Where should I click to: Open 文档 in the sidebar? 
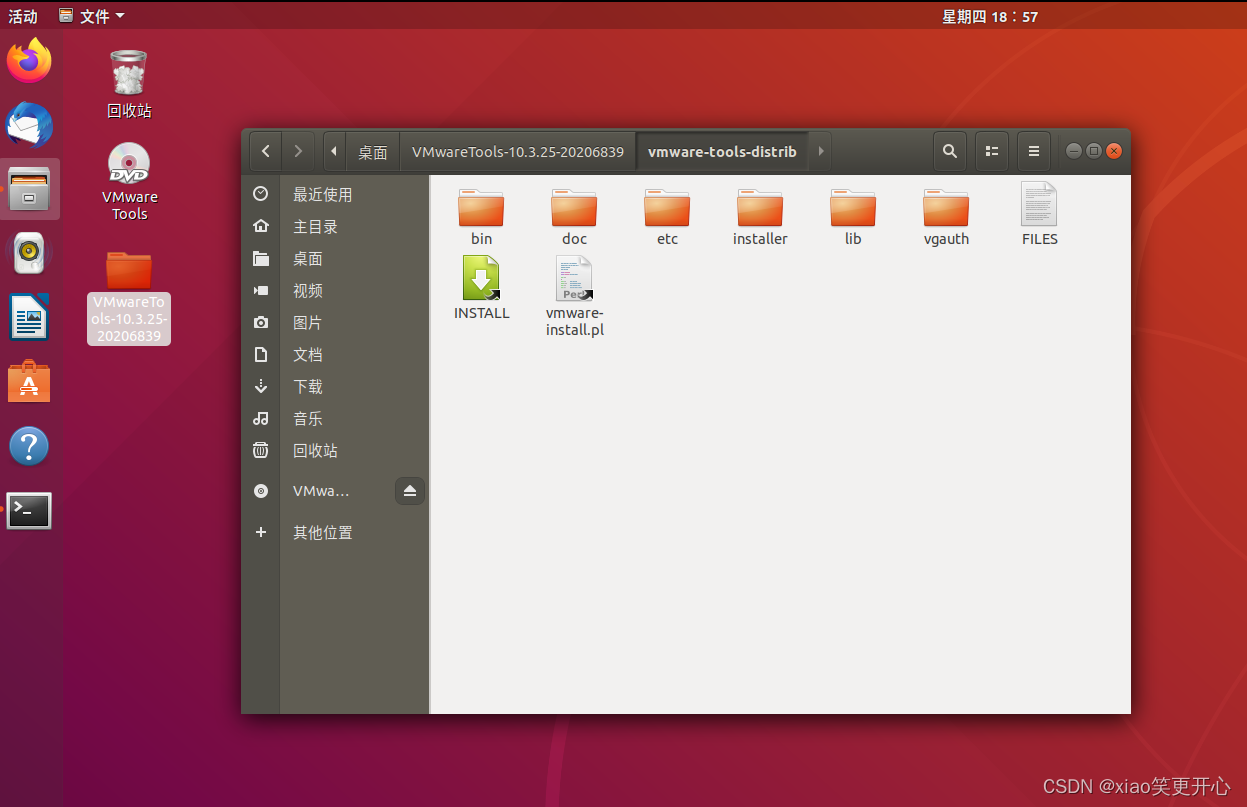click(x=336, y=354)
